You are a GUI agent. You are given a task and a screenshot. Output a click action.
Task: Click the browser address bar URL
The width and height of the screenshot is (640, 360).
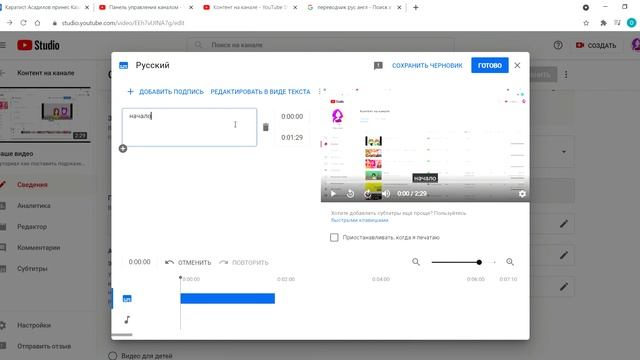[123, 23]
